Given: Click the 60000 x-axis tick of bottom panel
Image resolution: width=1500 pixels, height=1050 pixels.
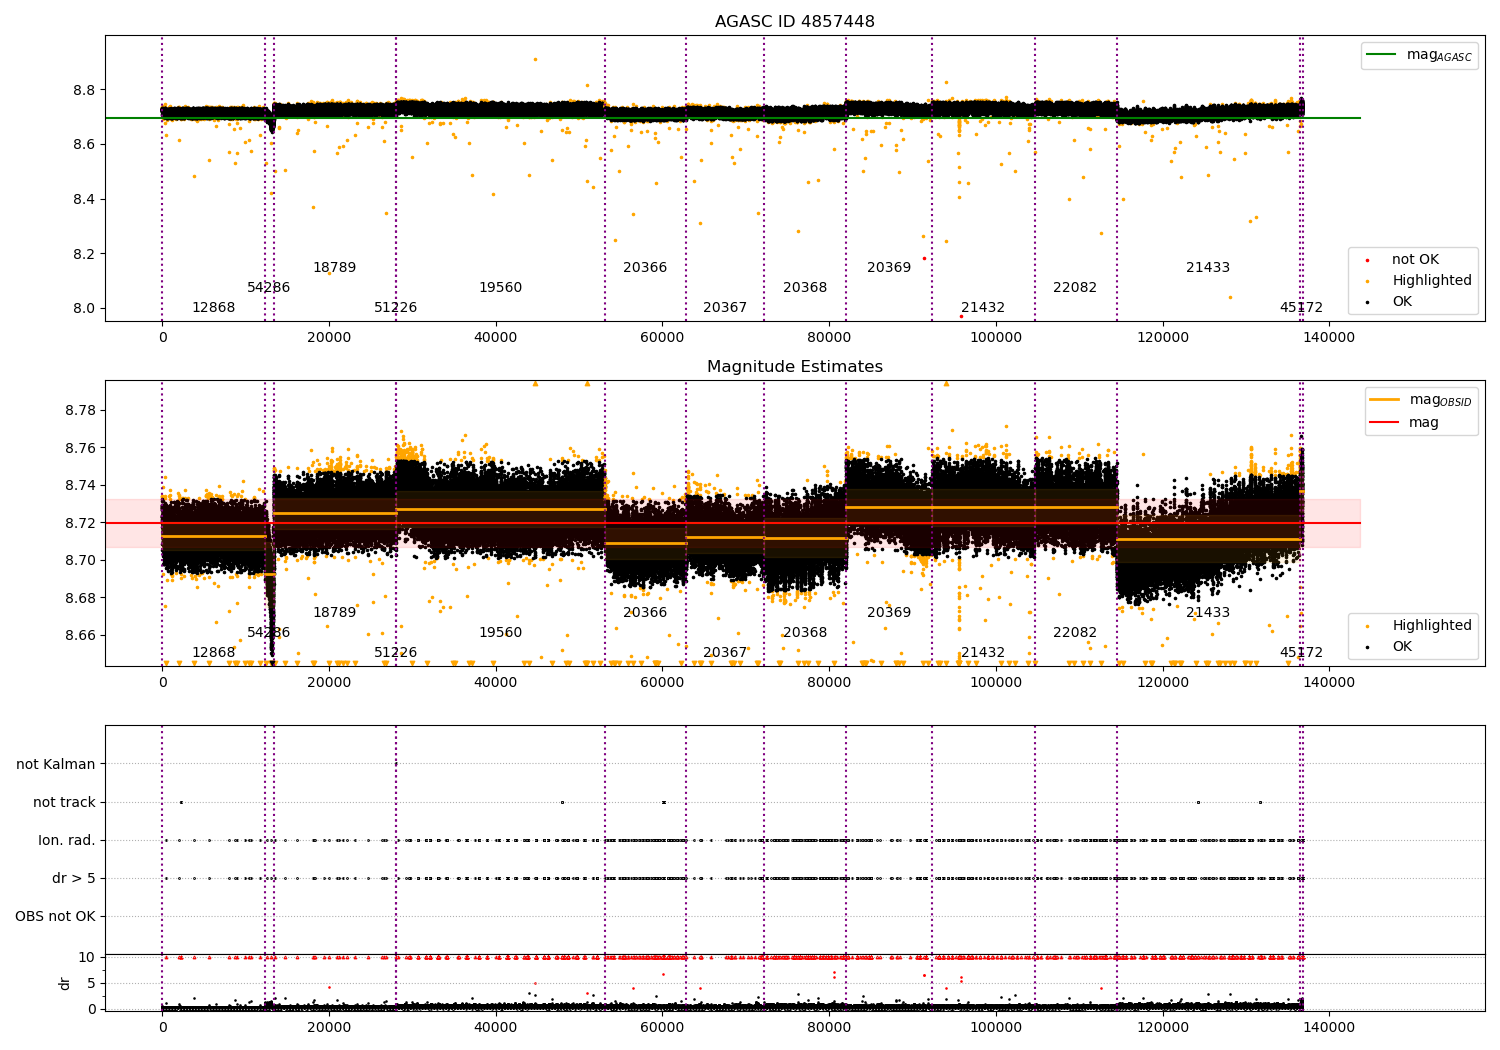Looking at the screenshot, I should [662, 1027].
